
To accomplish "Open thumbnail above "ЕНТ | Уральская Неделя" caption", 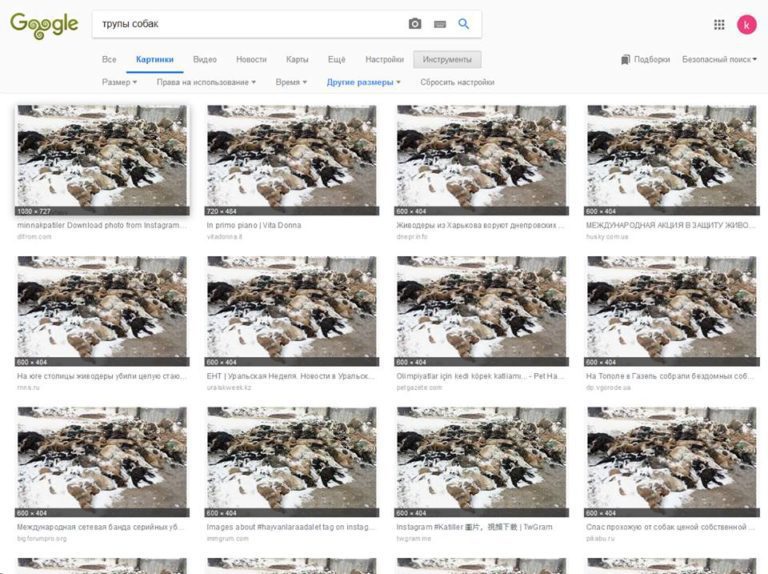I will (291, 311).
